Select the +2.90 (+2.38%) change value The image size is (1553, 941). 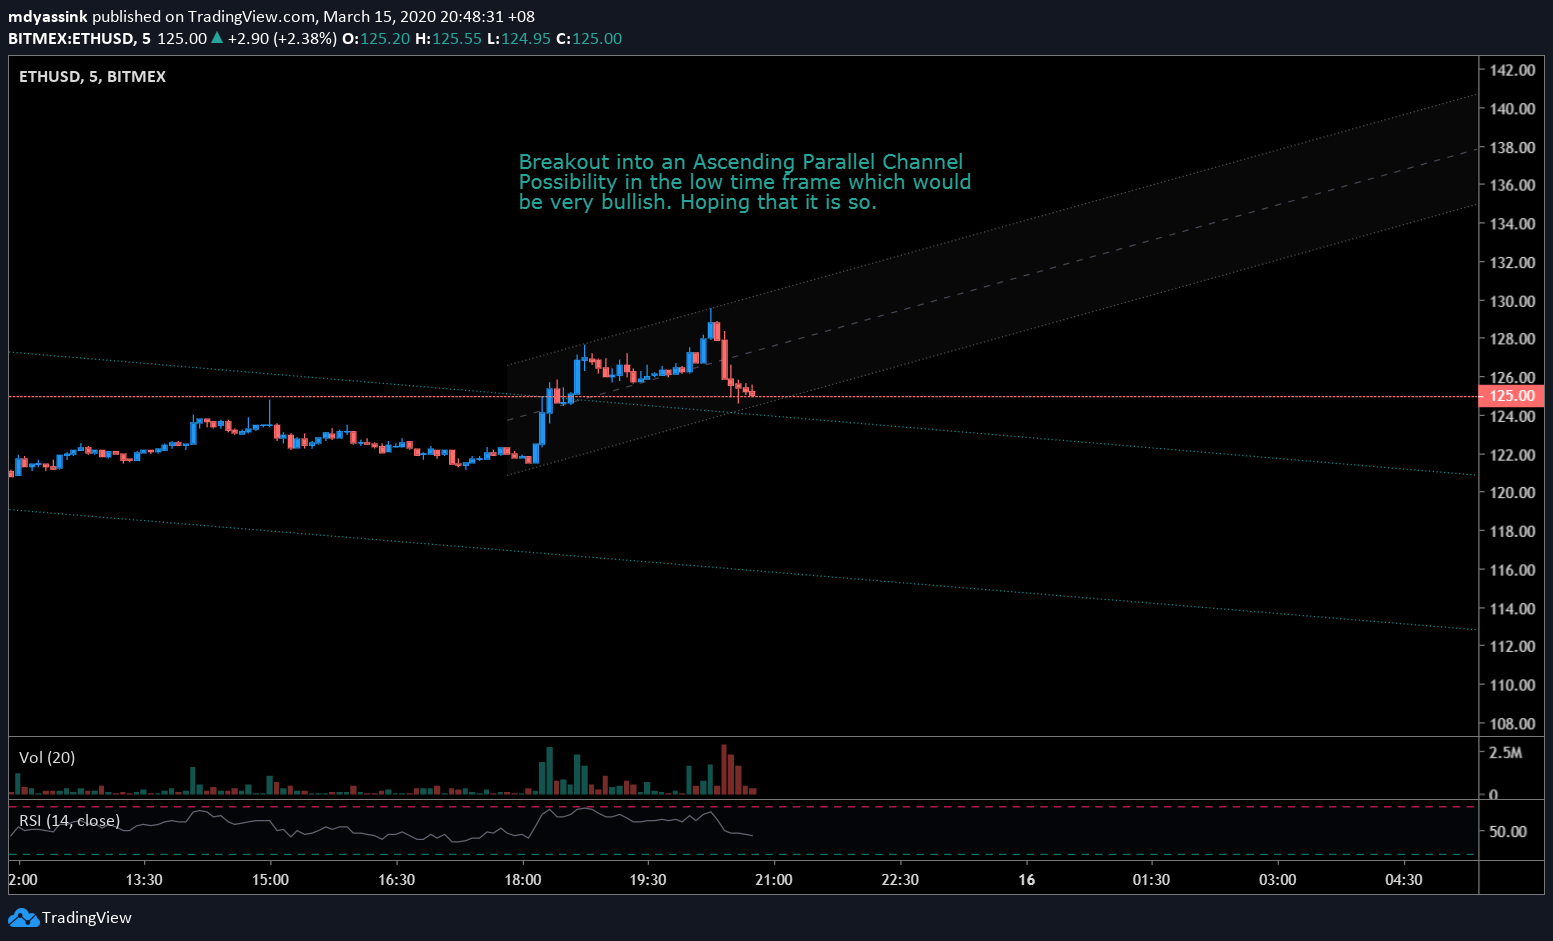(x=282, y=39)
